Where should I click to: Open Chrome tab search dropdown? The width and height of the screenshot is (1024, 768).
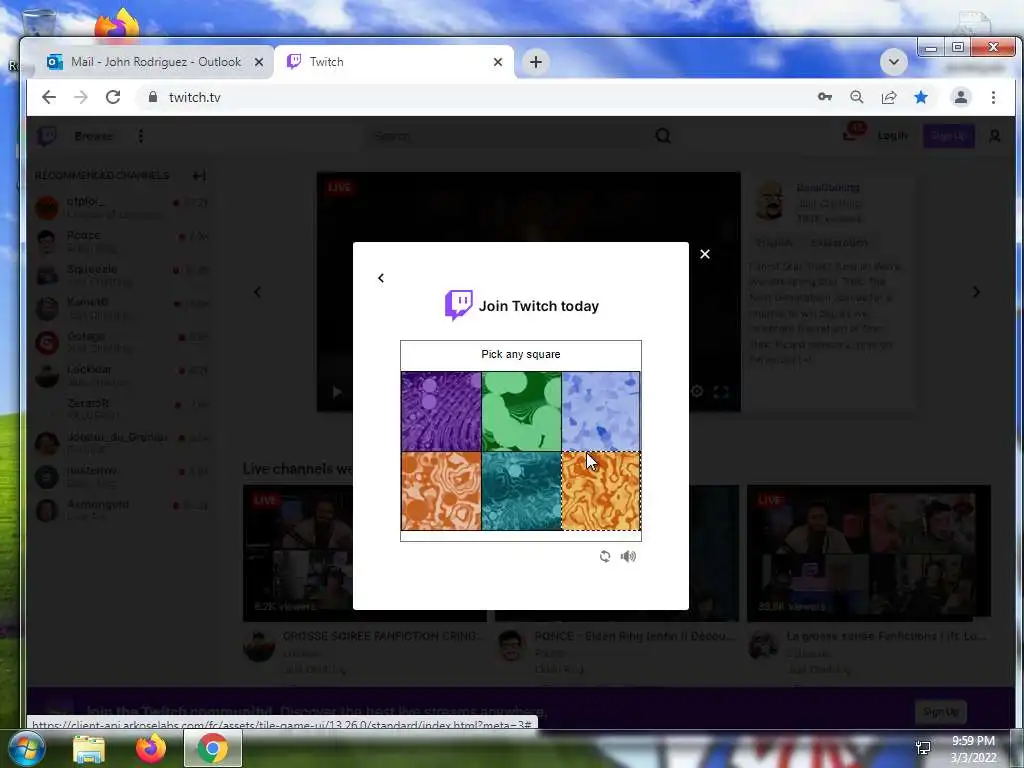tap(893, 62)
